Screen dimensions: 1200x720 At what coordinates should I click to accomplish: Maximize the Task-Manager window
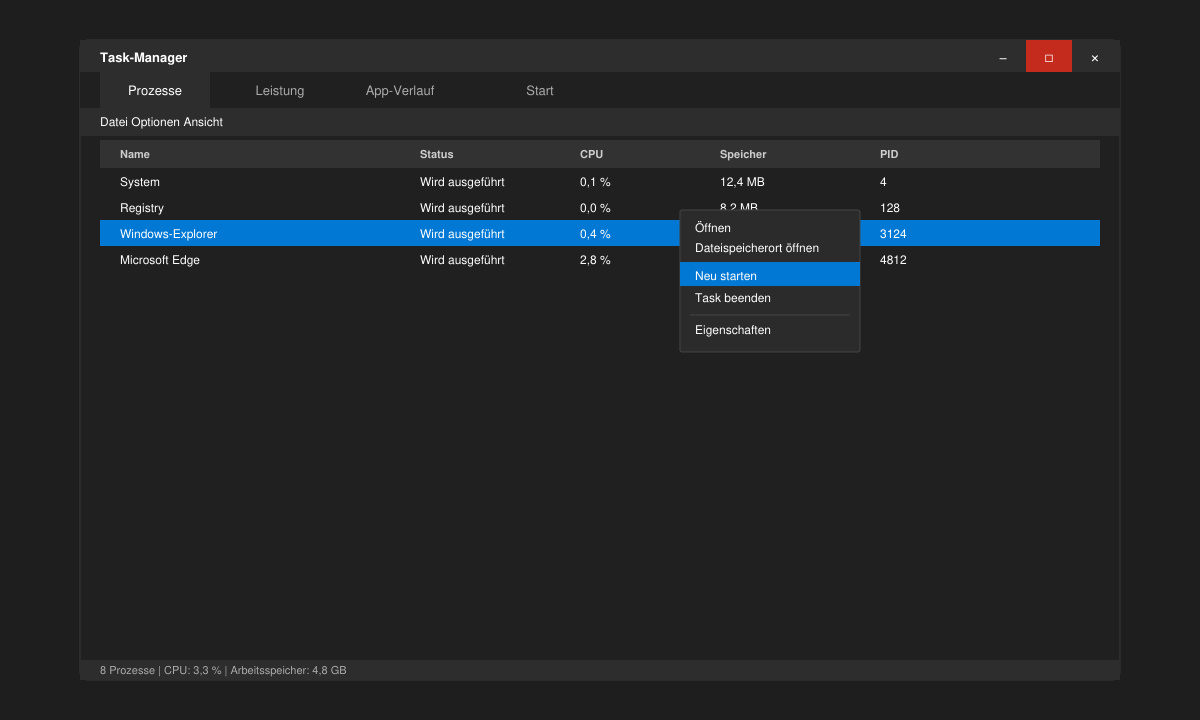tap(1049, 57)
